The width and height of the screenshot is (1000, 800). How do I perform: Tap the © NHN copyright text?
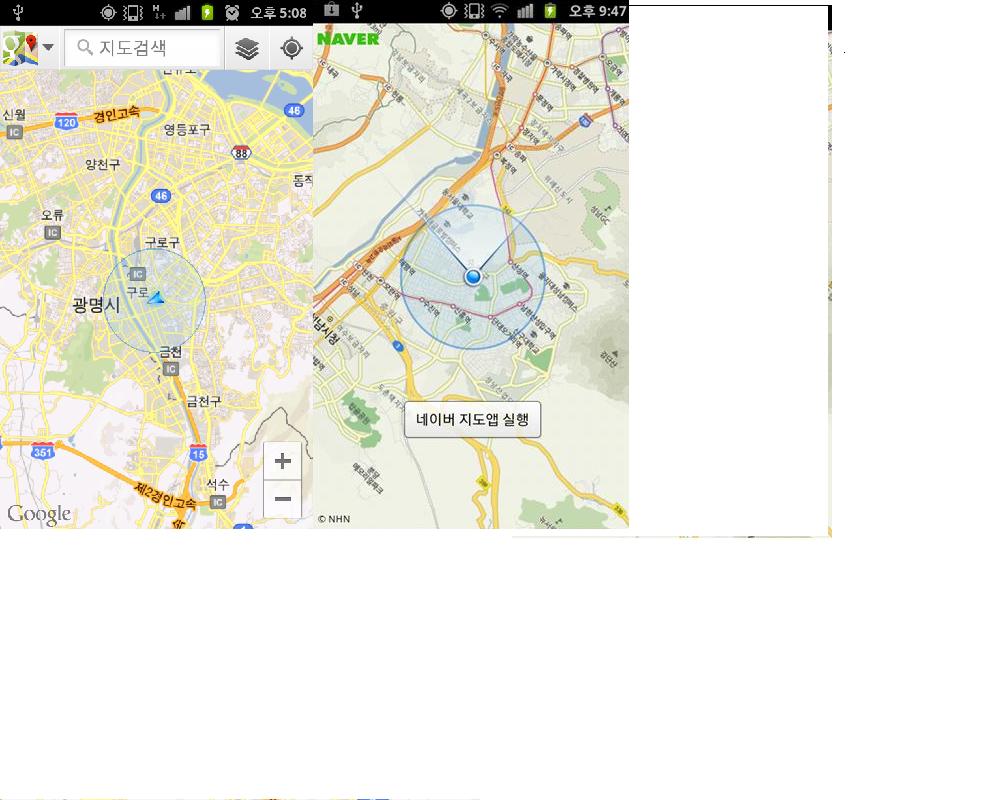334,519
